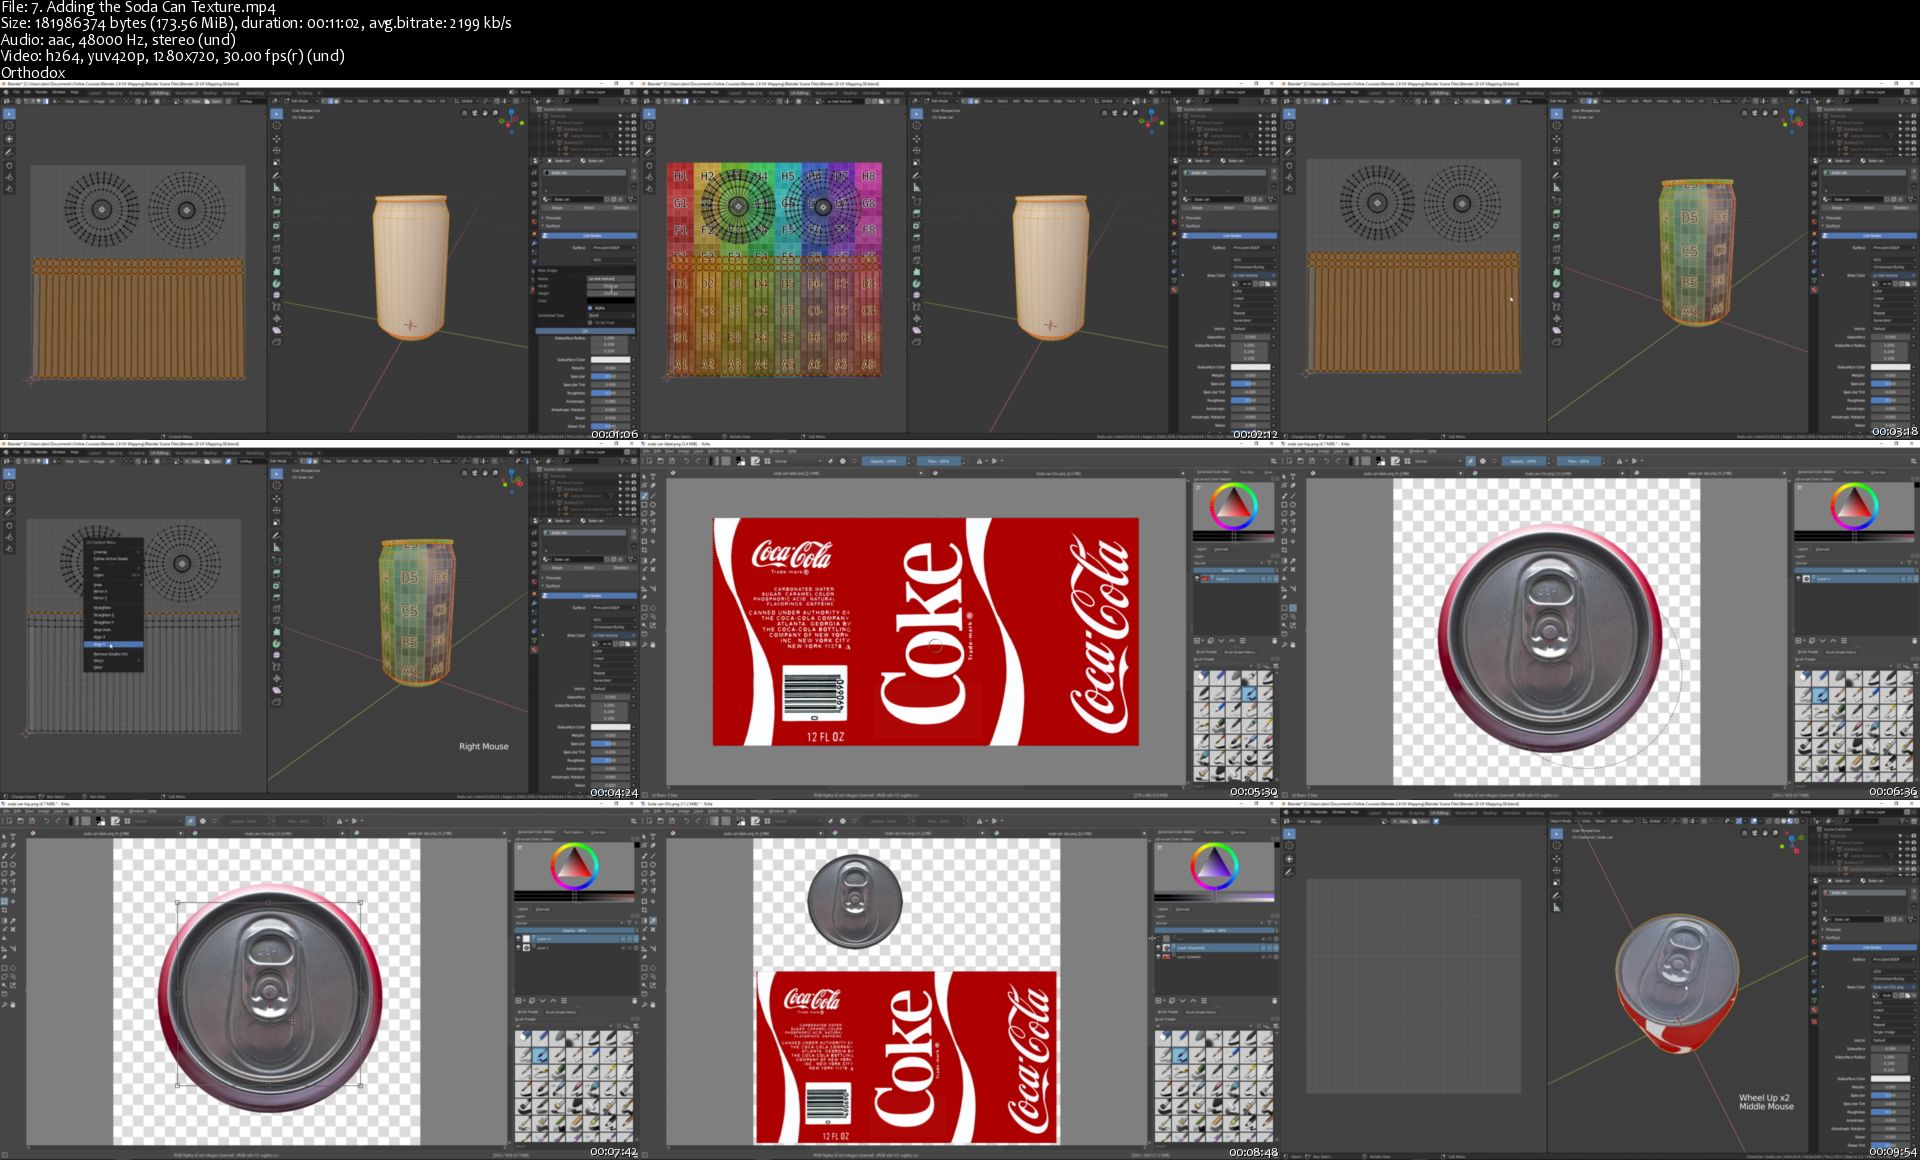Select Soda can material slot in 00:09:54 frame
This screenshot has height=1160, width=1920.
pyautogui.click(x=1865, y=893)
